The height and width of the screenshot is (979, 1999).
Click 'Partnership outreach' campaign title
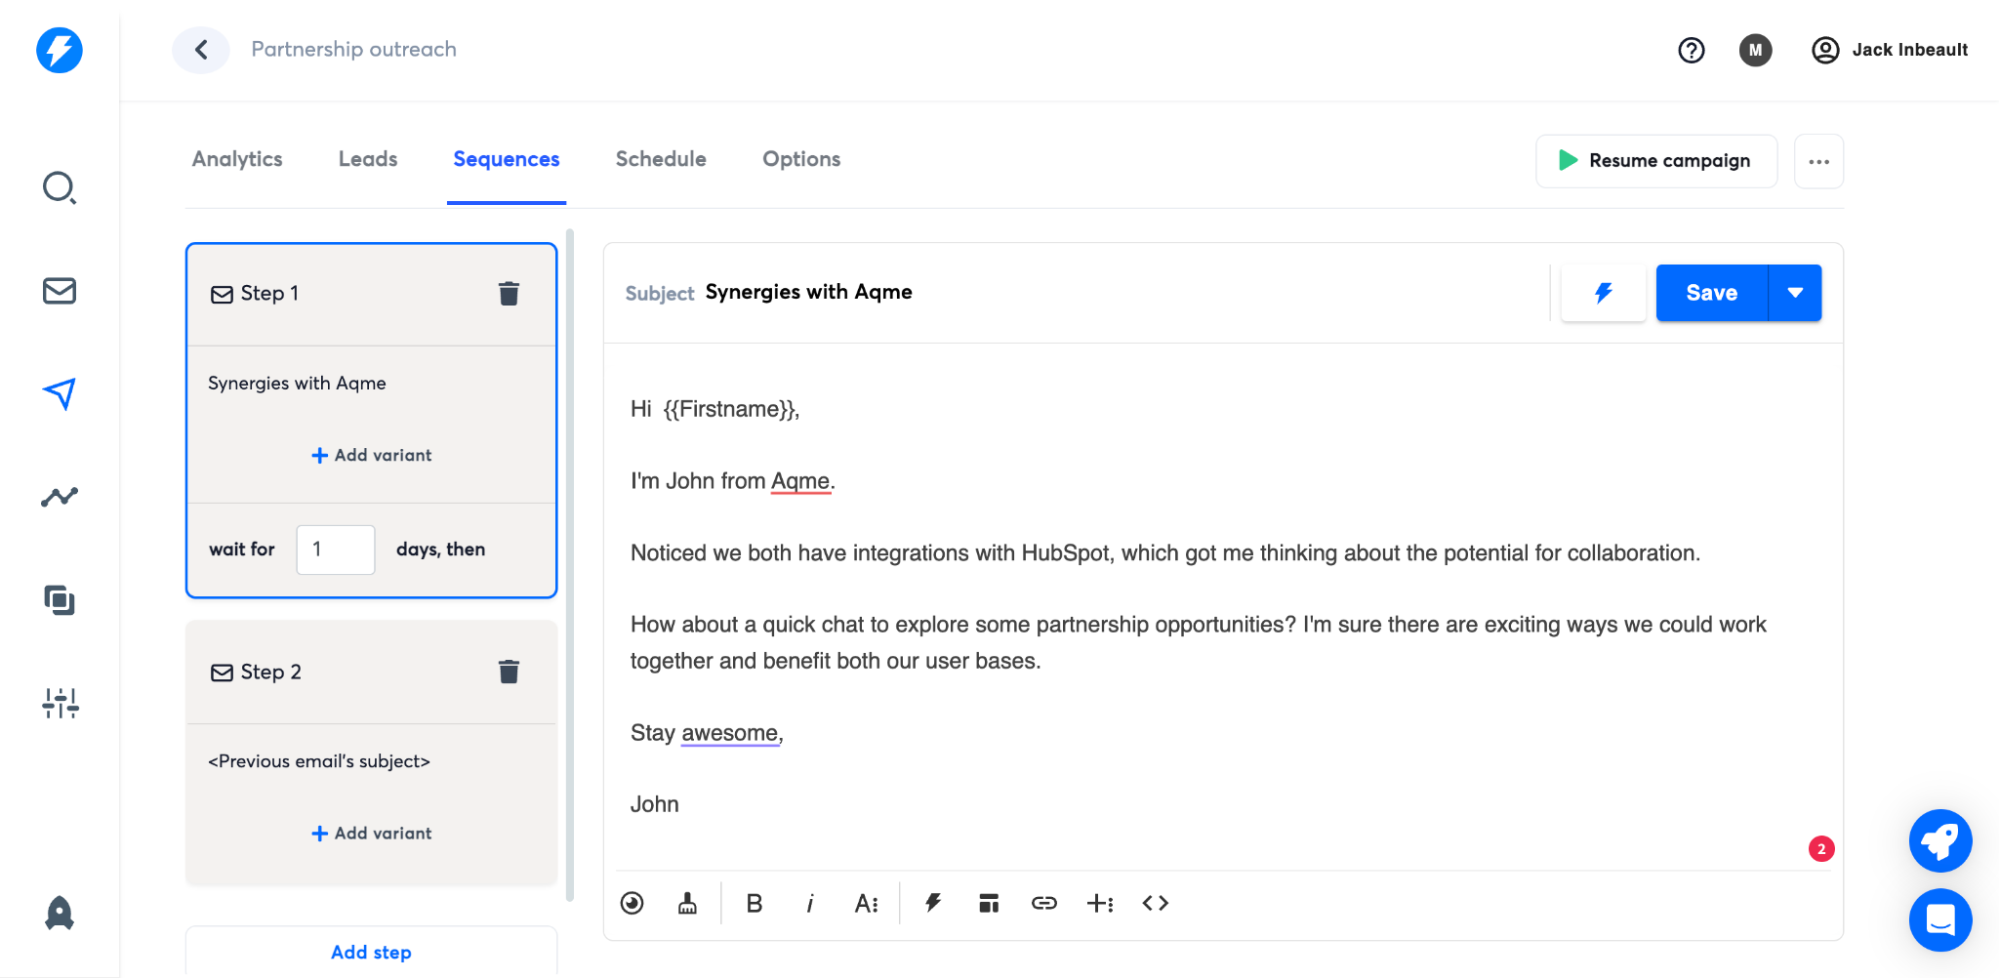[354, 49]
